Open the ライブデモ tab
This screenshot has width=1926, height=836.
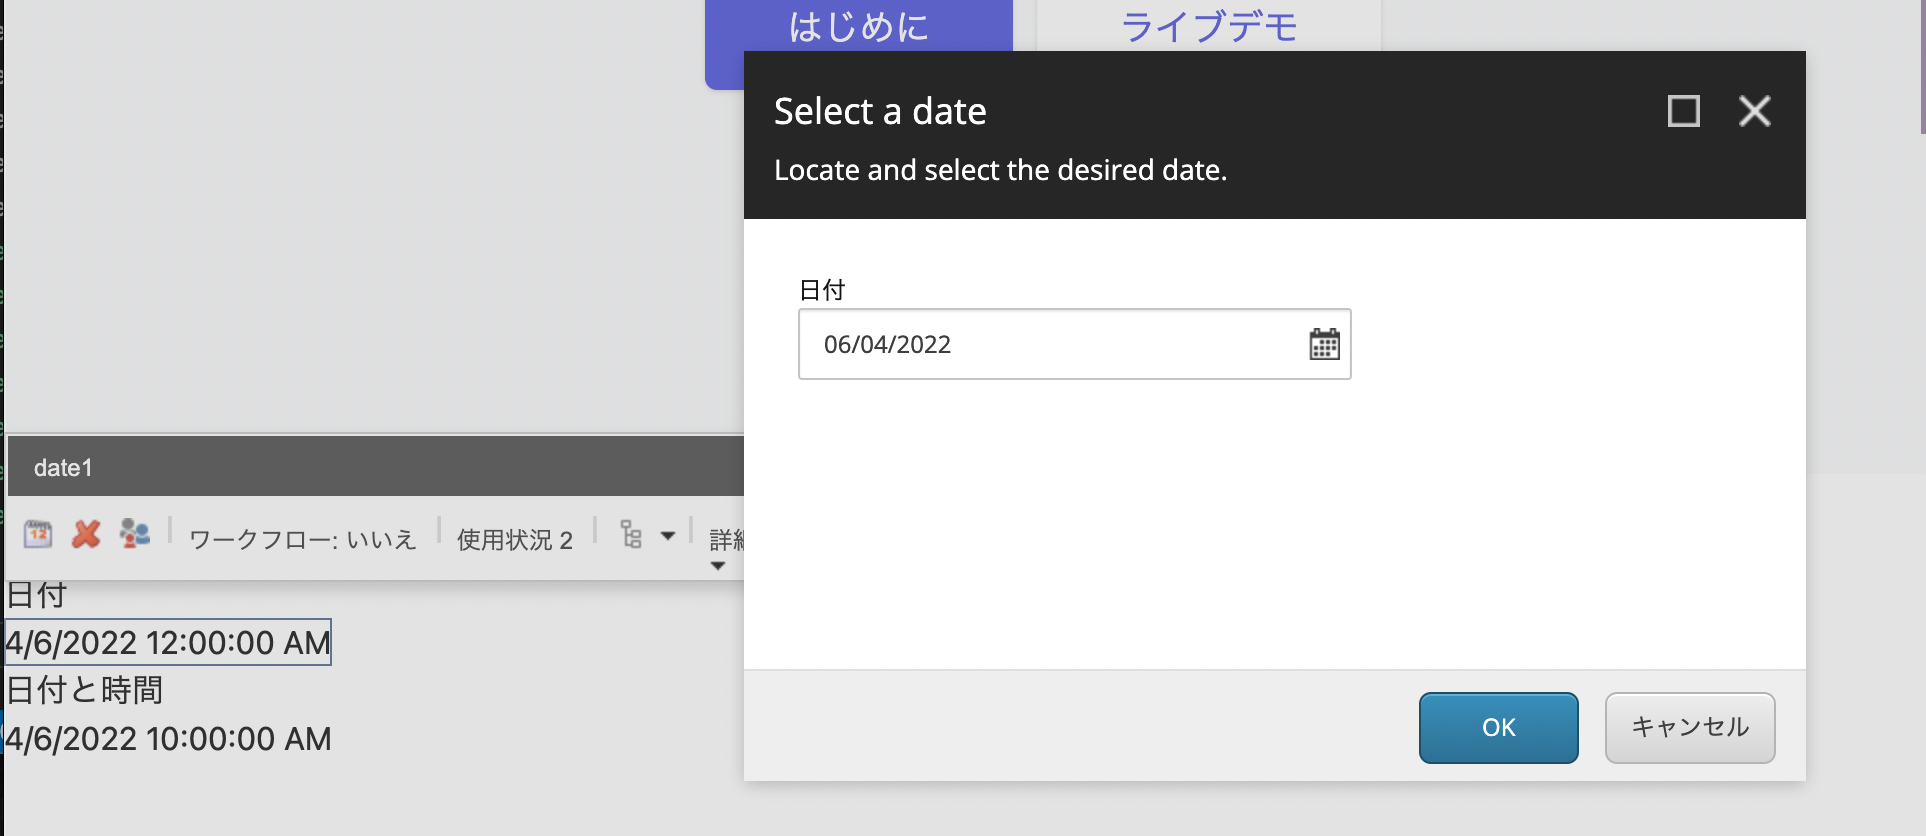pyautogui.click(x=1209, y=27)
